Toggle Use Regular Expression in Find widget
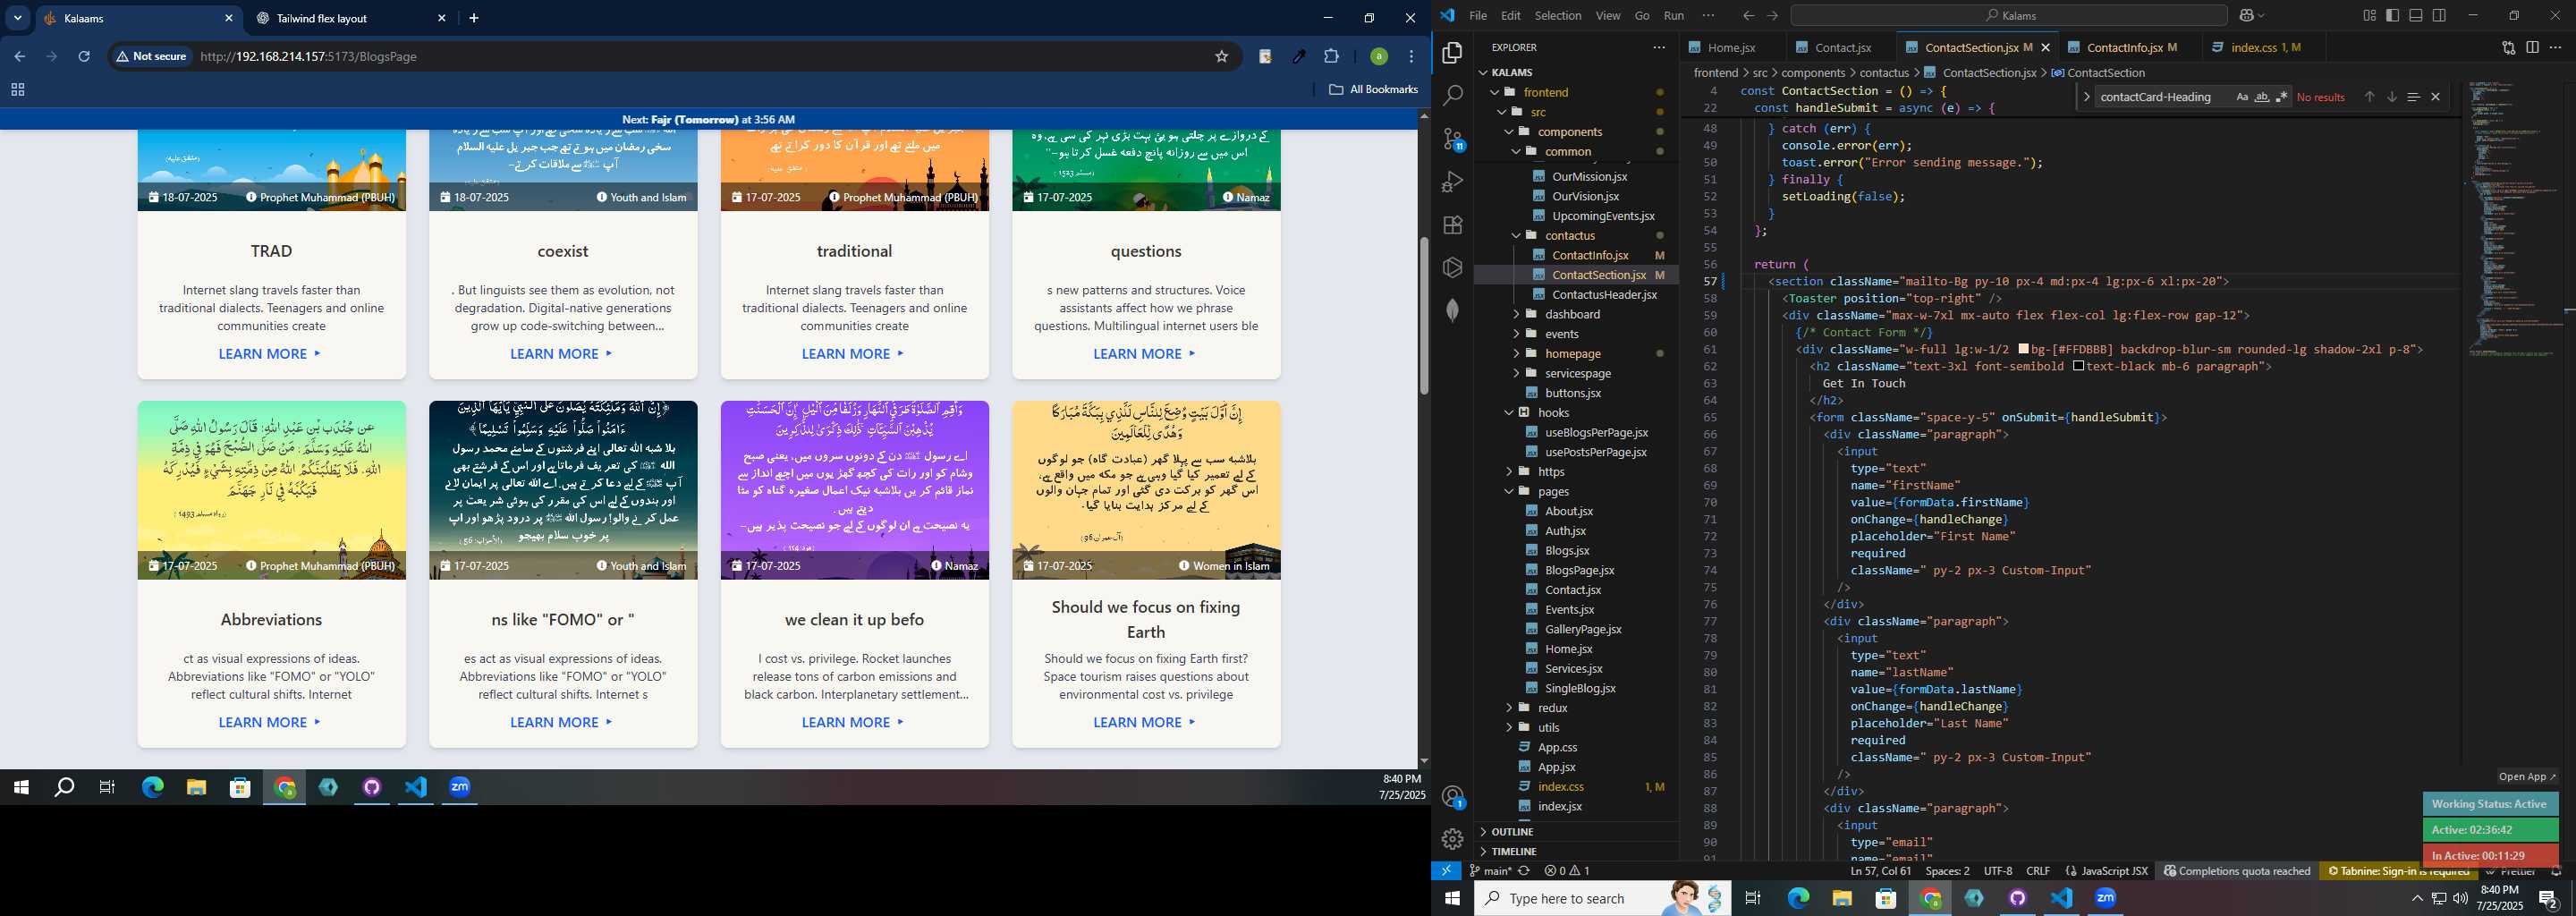The image size is (2576, 916). [2281, 97]
